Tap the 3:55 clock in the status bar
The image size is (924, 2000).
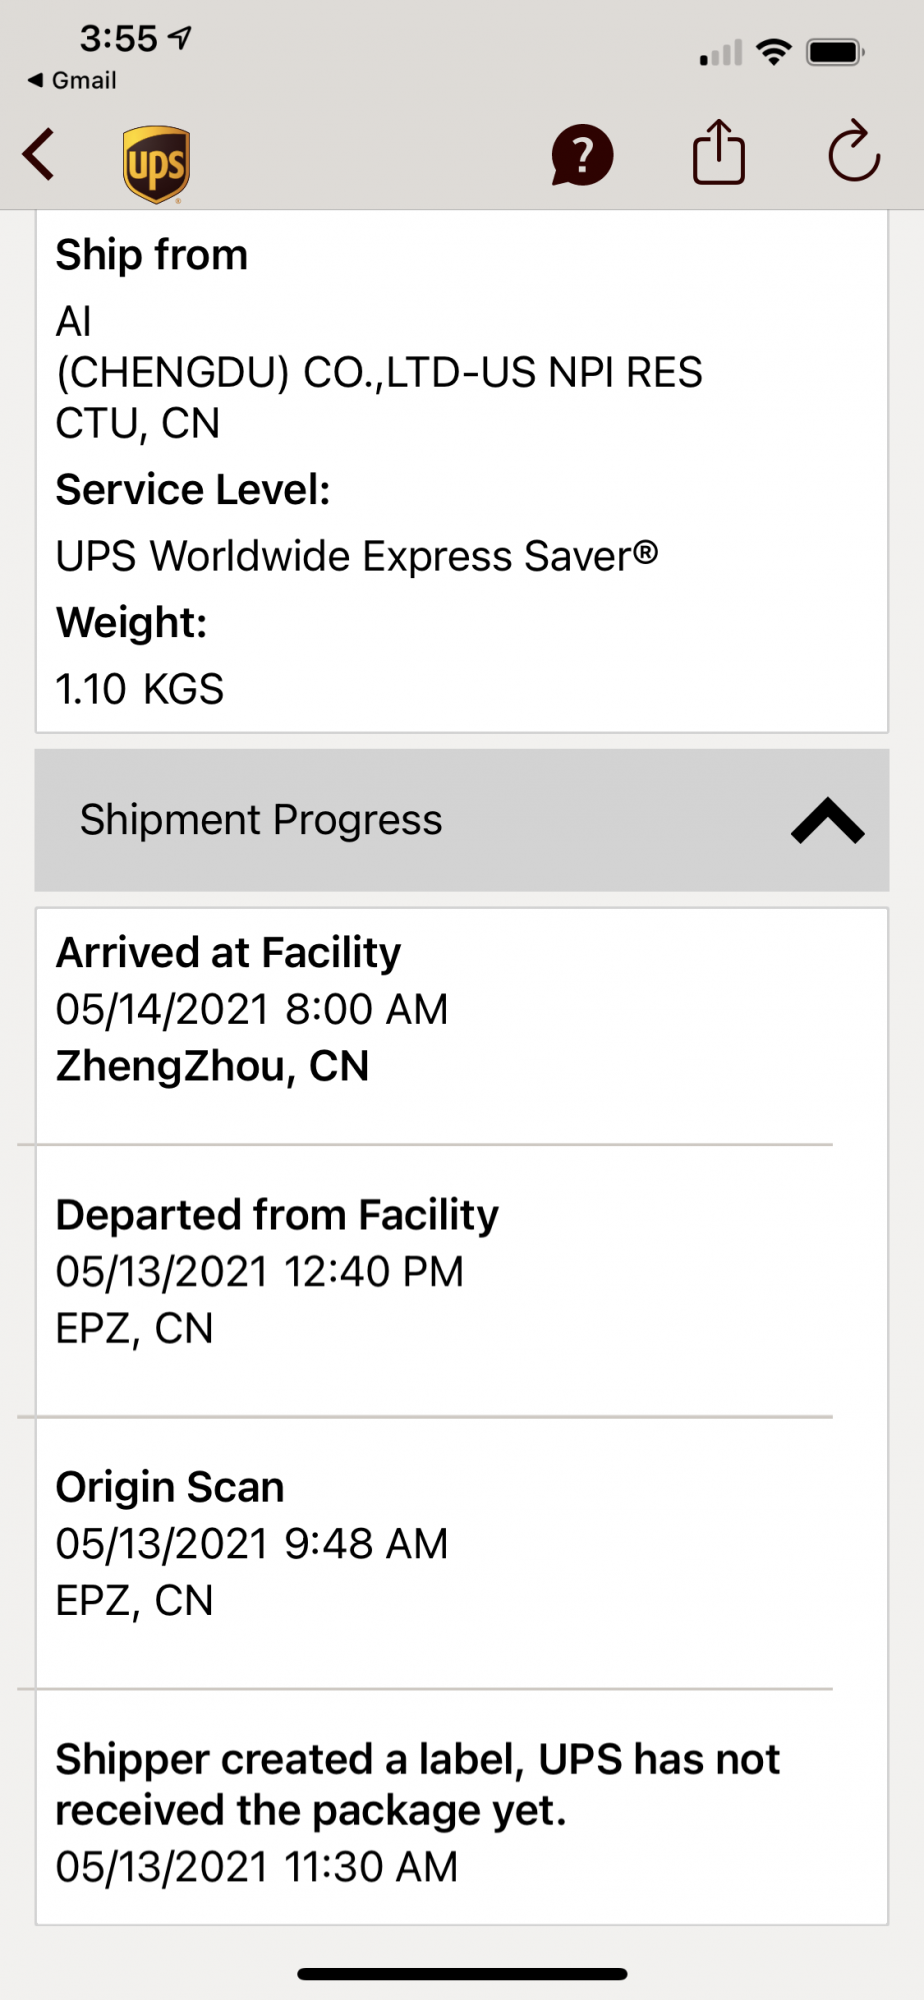pos(119,38)
